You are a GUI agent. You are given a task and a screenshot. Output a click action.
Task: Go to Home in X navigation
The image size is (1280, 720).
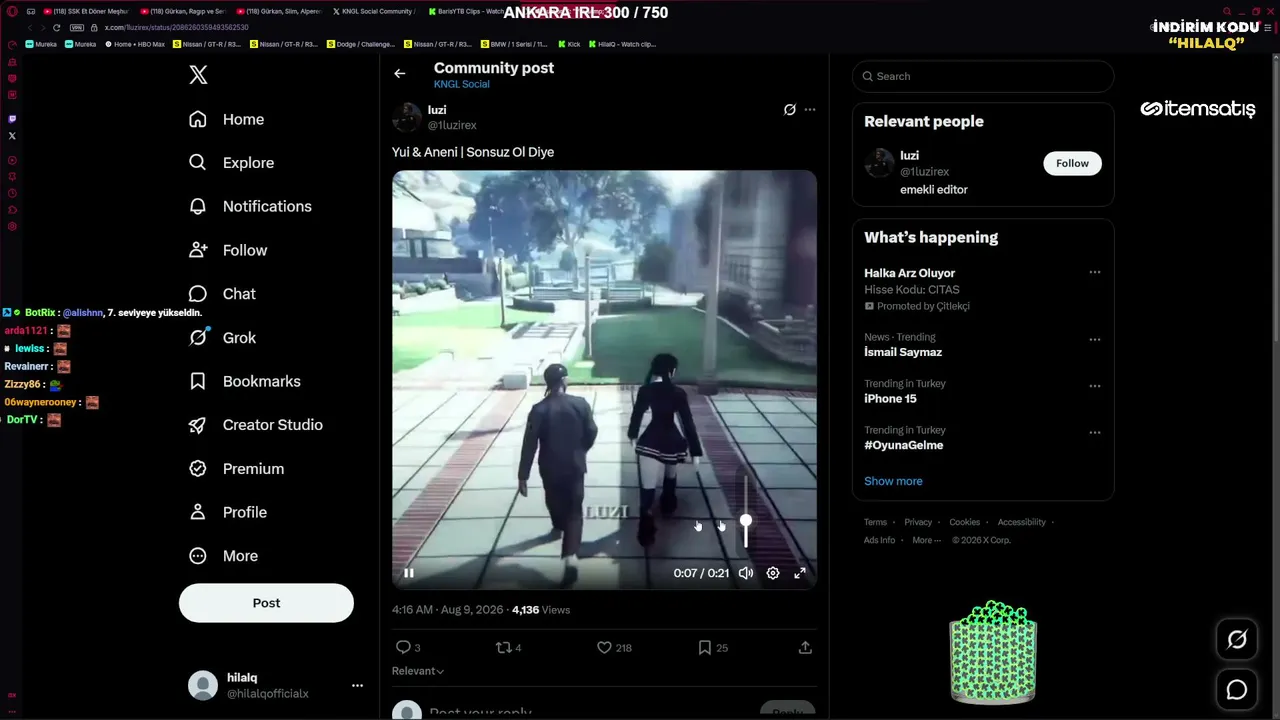(227, 119)
